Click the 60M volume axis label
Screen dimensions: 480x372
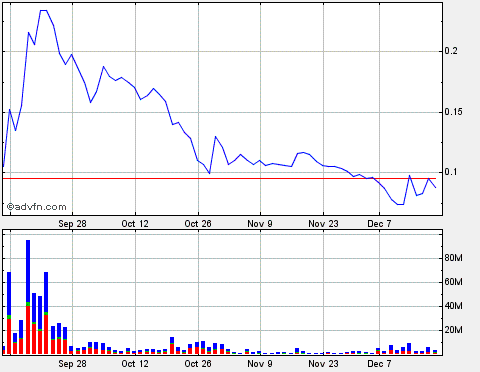pos(453,282)
